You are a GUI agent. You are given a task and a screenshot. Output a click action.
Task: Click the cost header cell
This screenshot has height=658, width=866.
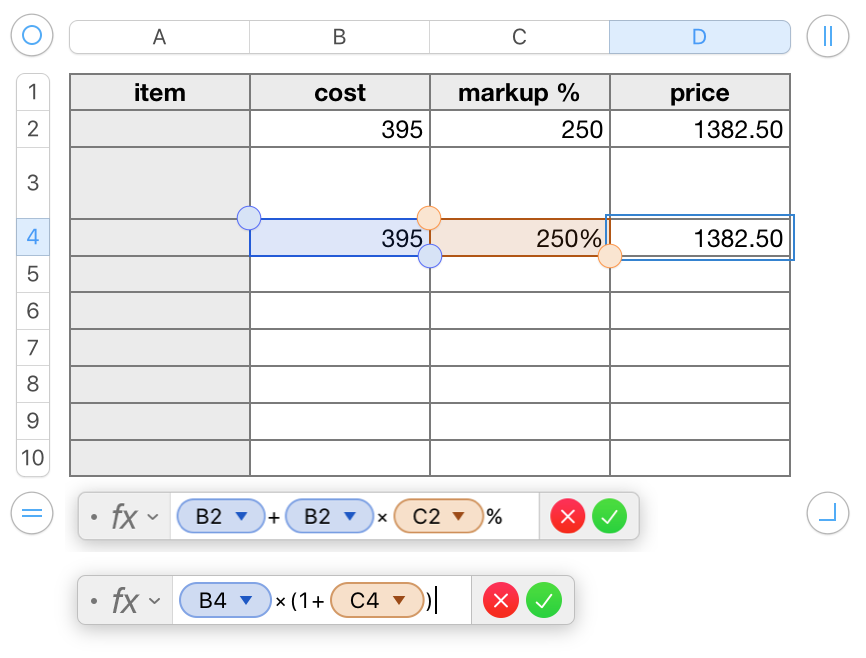(x=340, y=93)
